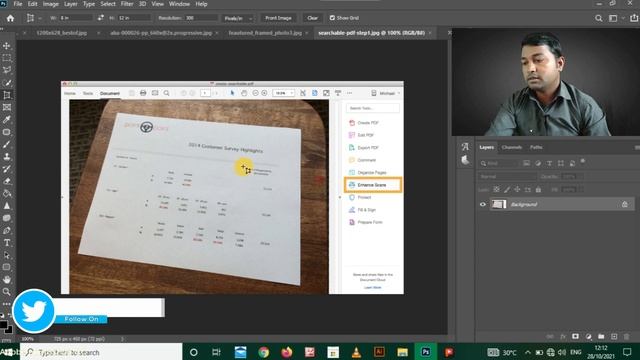
Task: Delete the layer with trash icon
Action: 627,336
